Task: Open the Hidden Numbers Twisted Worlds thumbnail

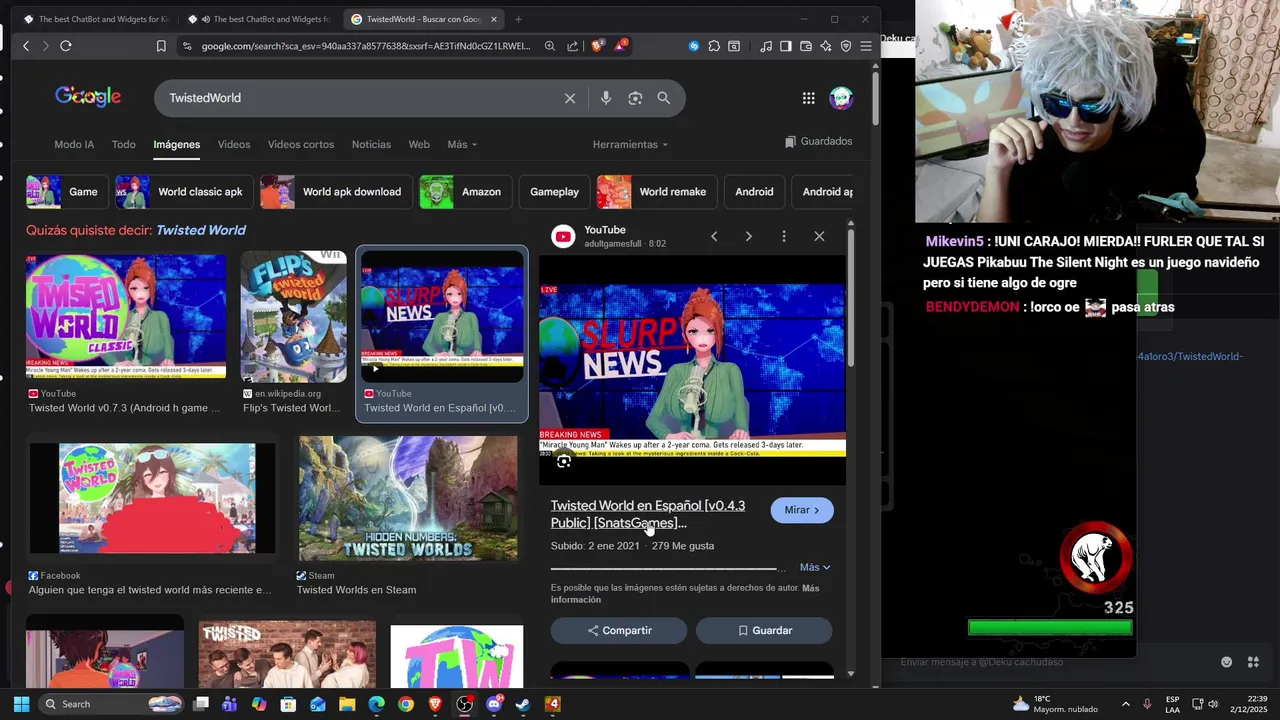Action: 408,498
